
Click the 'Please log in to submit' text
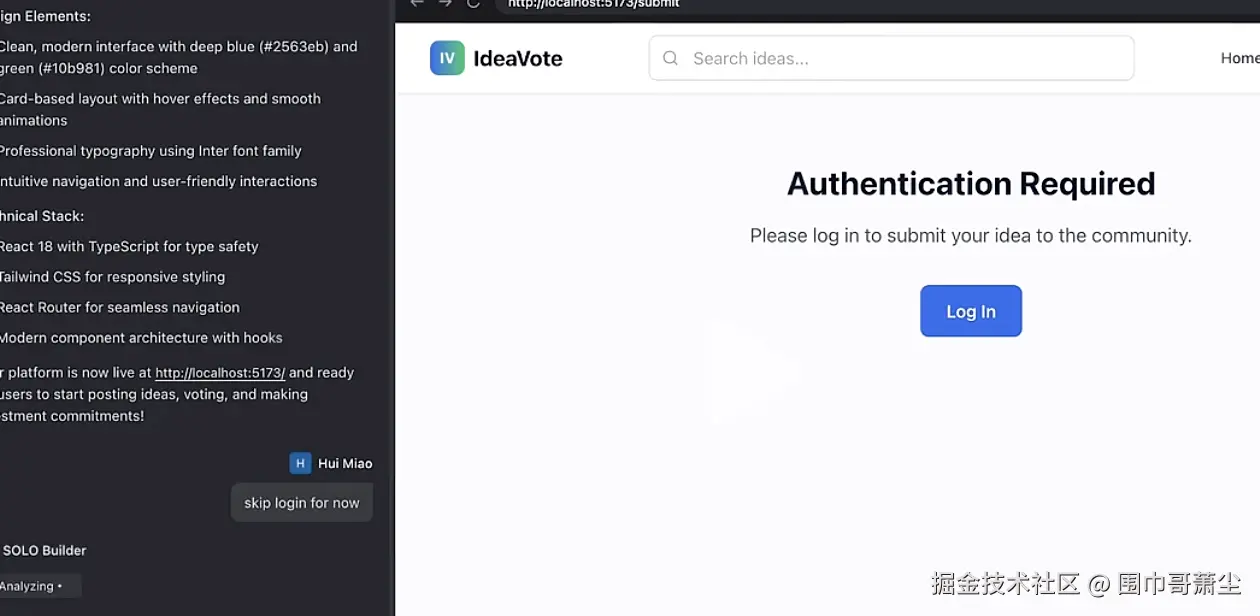(x=971, y=236)
